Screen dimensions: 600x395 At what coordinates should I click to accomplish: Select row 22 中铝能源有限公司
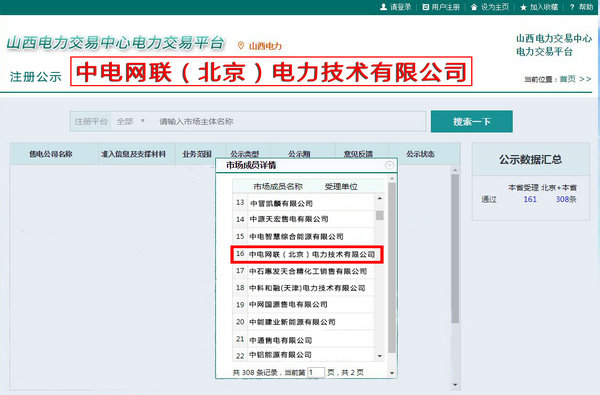point(303,355)
